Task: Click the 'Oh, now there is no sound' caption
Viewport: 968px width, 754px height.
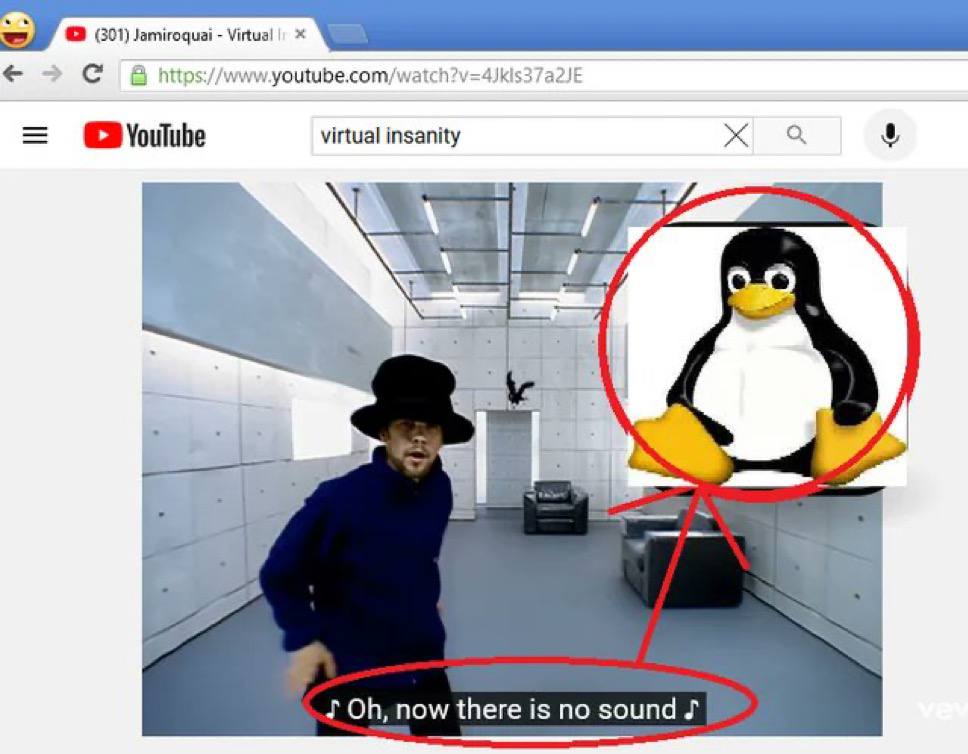Action: [x=513, y=710]
